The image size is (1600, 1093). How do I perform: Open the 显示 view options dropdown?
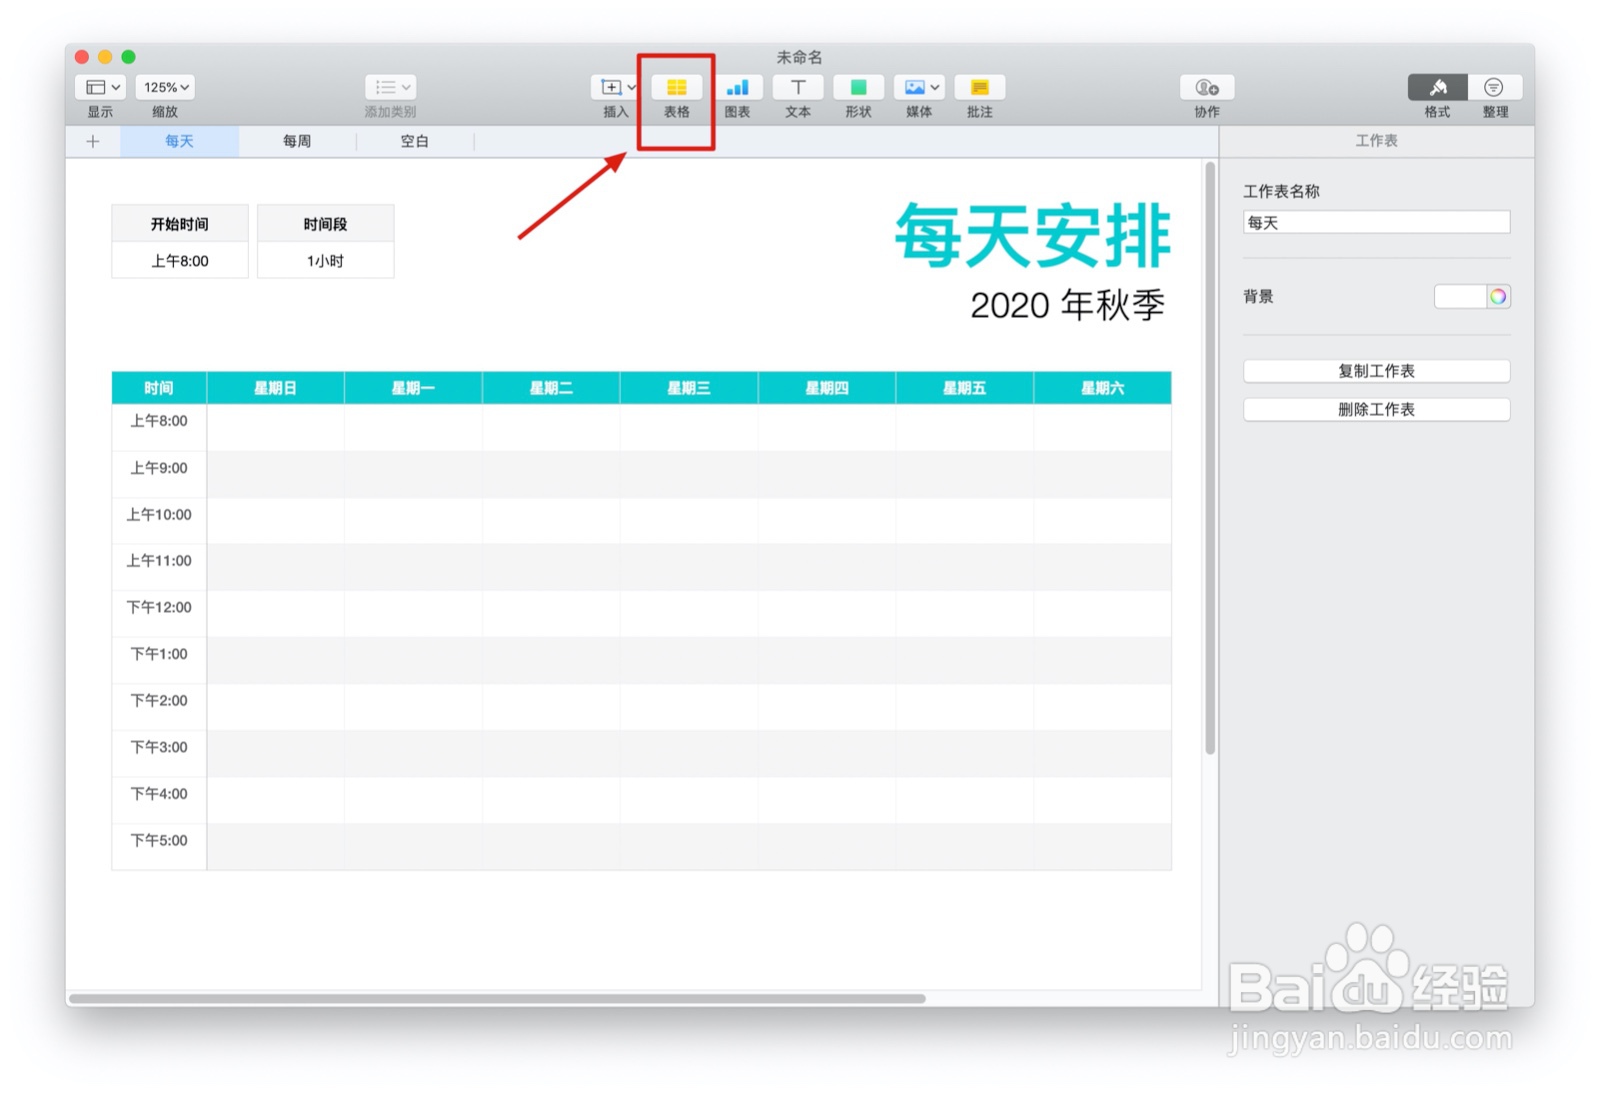pos(99,87)
